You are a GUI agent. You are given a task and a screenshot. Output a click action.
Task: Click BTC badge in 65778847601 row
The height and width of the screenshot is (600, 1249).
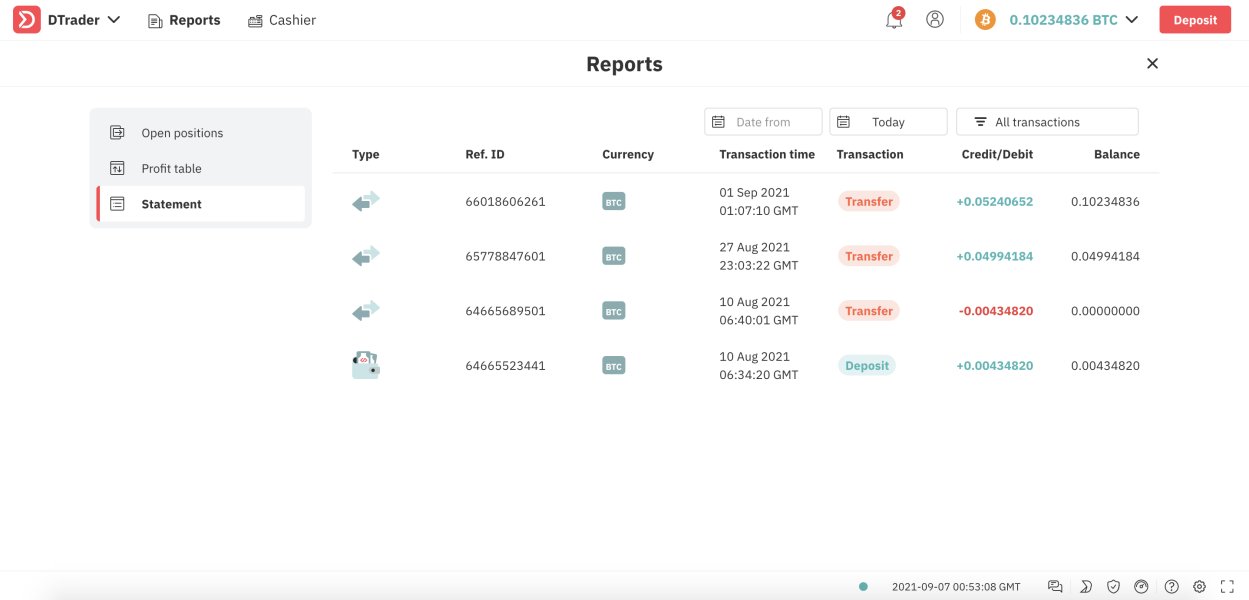613,257
